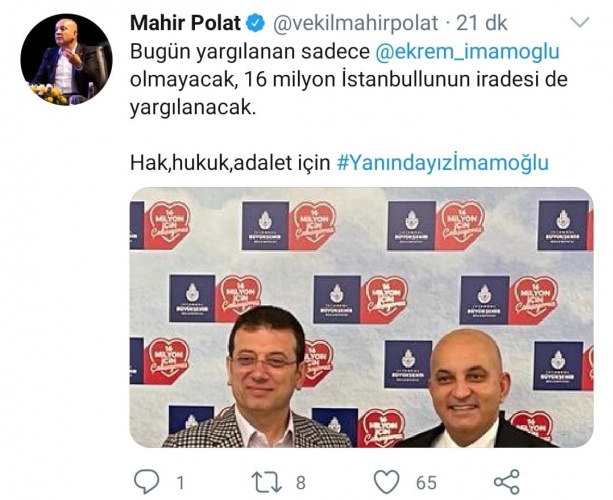Click the 'Hak,hukuk,adalet için' text line
The image size is (613, 500).
[x=230, y=163]
